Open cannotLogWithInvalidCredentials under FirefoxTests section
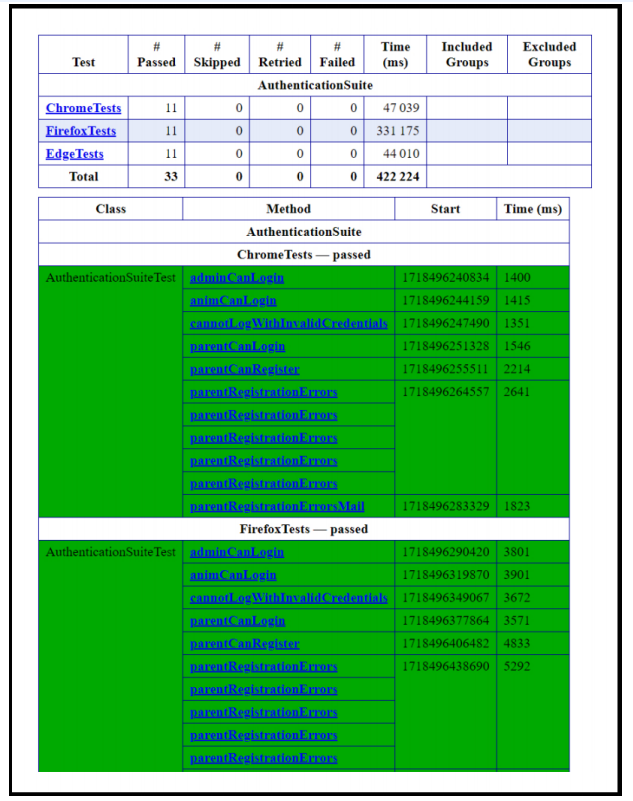The width and height of the screenshot is (633, 801). (x=289, y=598)
